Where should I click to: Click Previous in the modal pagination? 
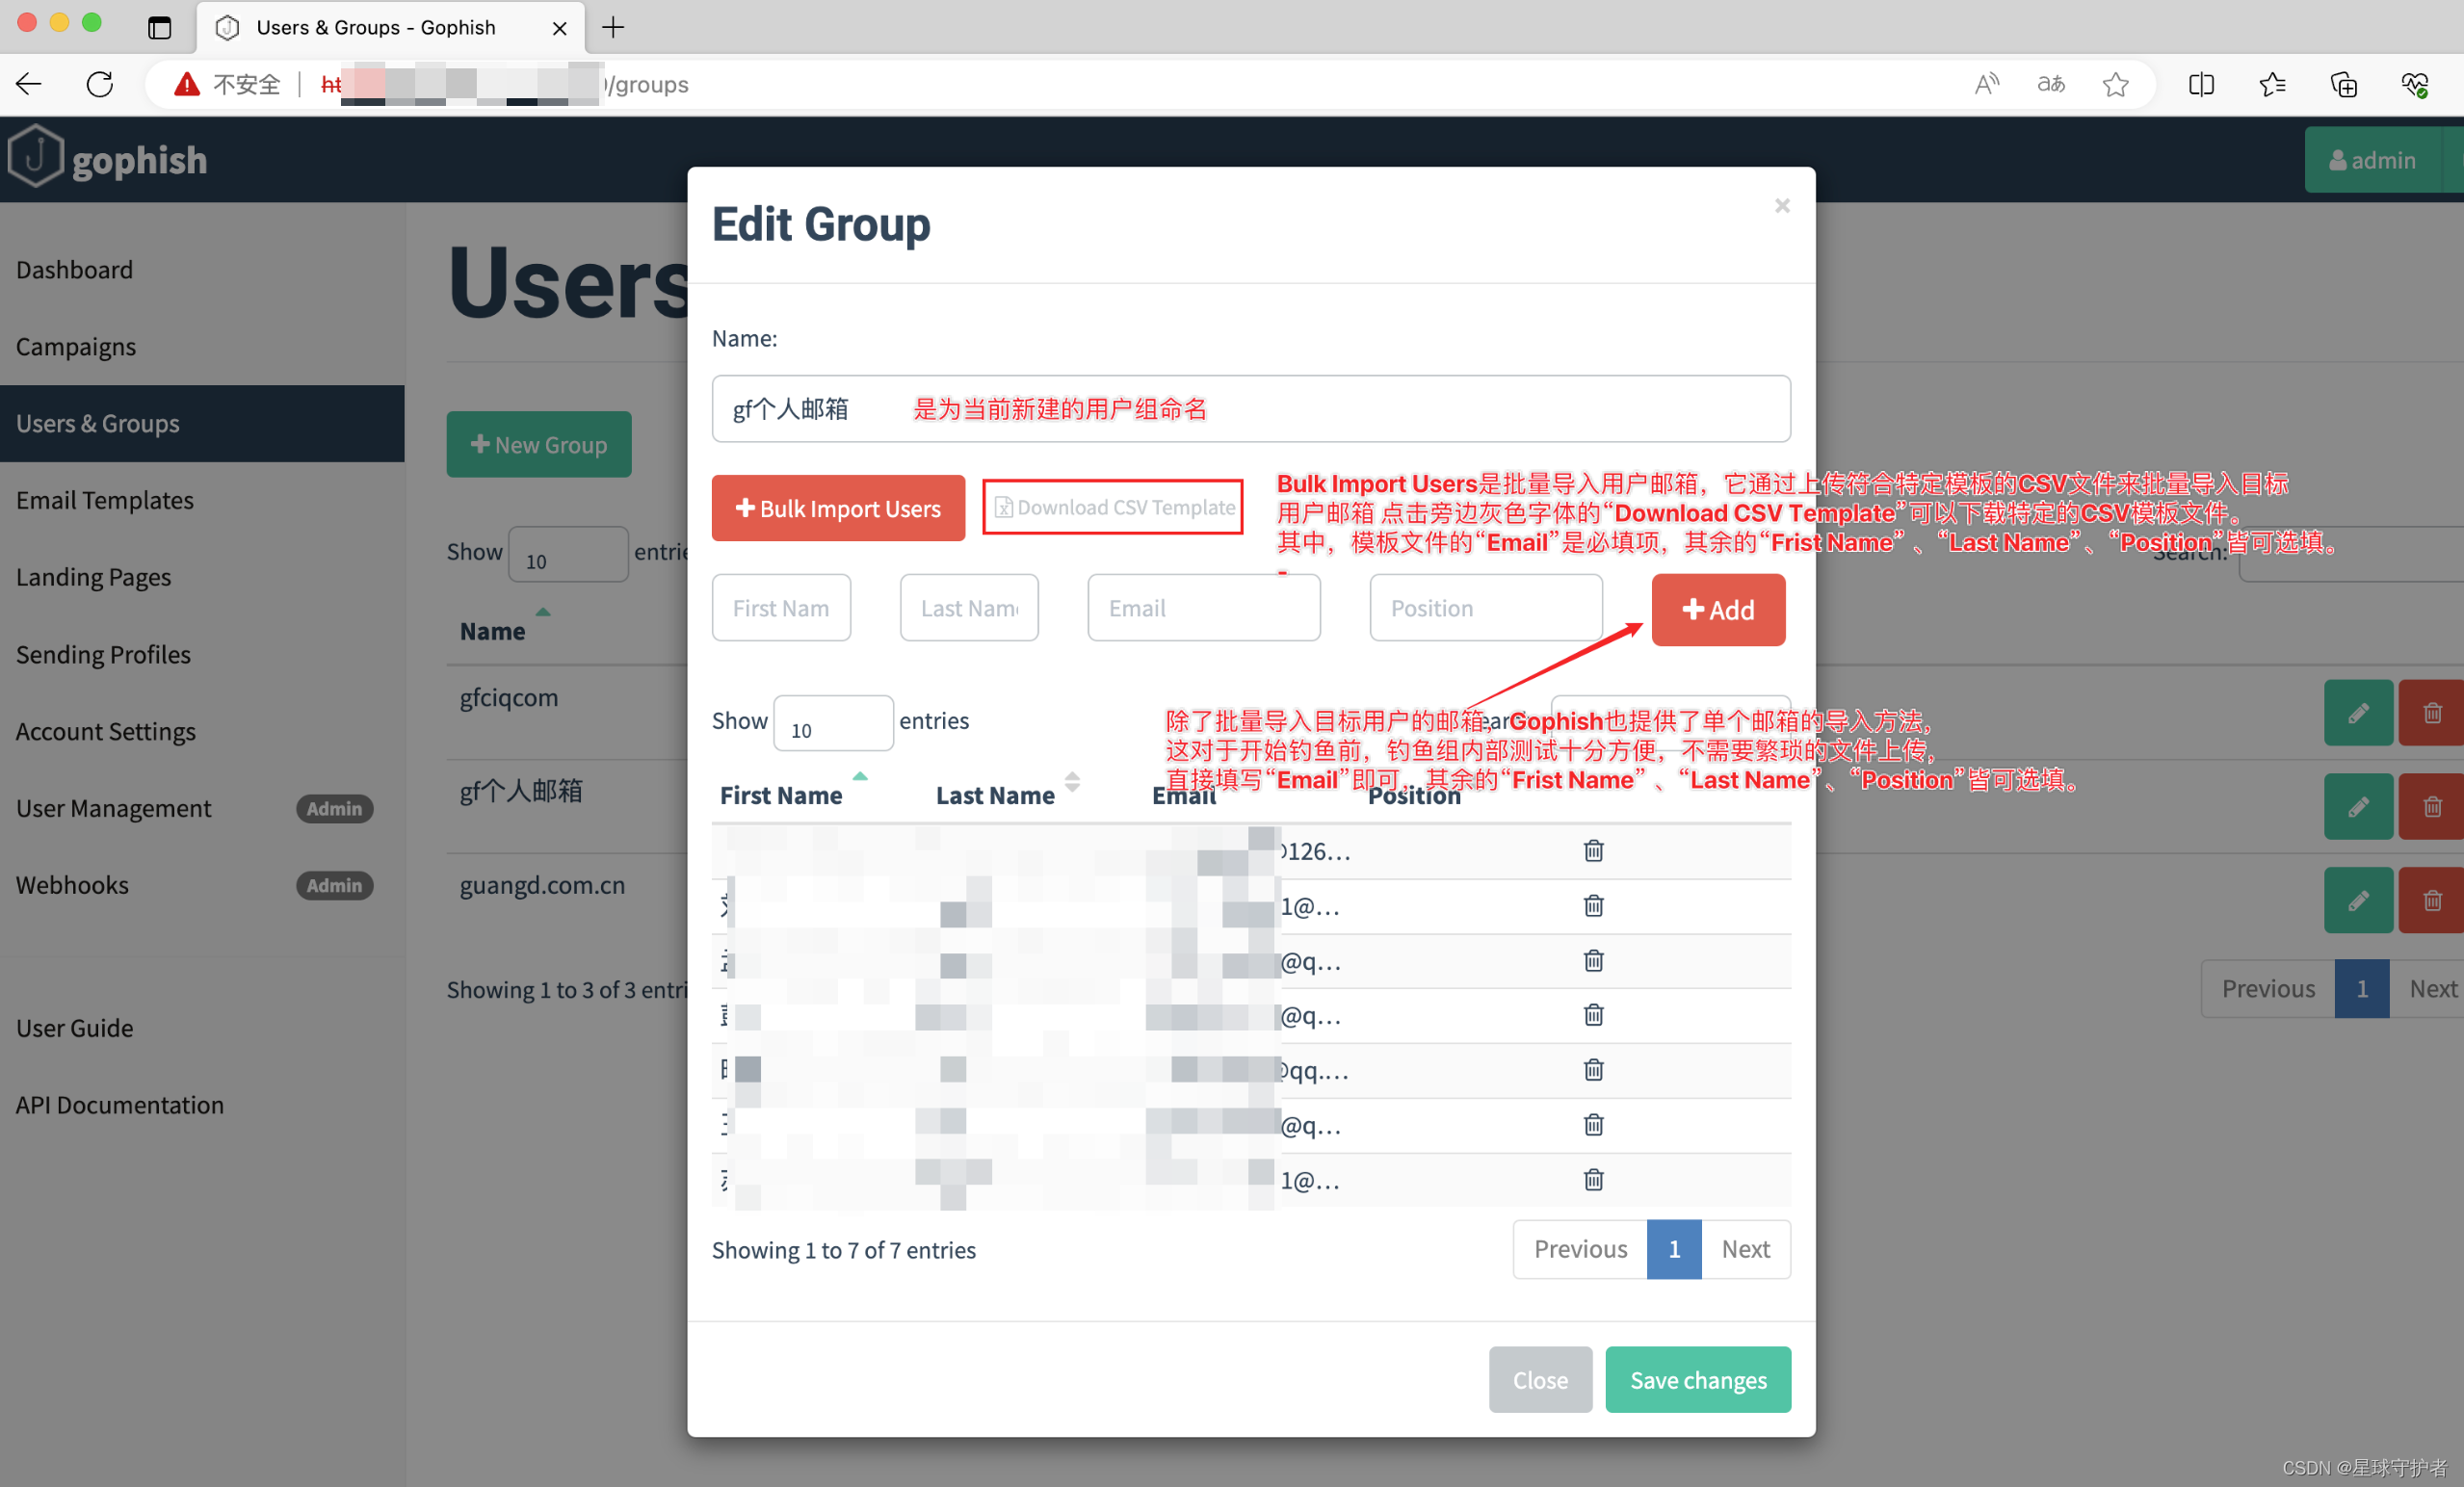[1580, 1249]
